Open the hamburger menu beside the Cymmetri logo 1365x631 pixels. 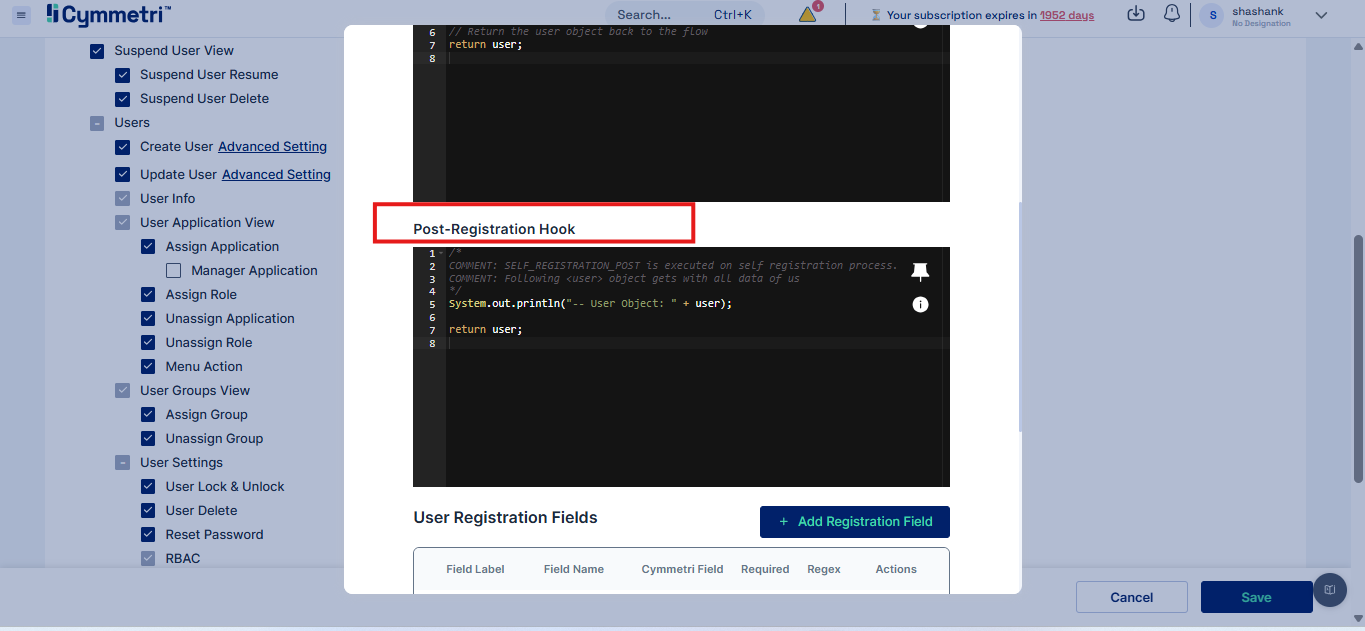click(x=22, y=15)
